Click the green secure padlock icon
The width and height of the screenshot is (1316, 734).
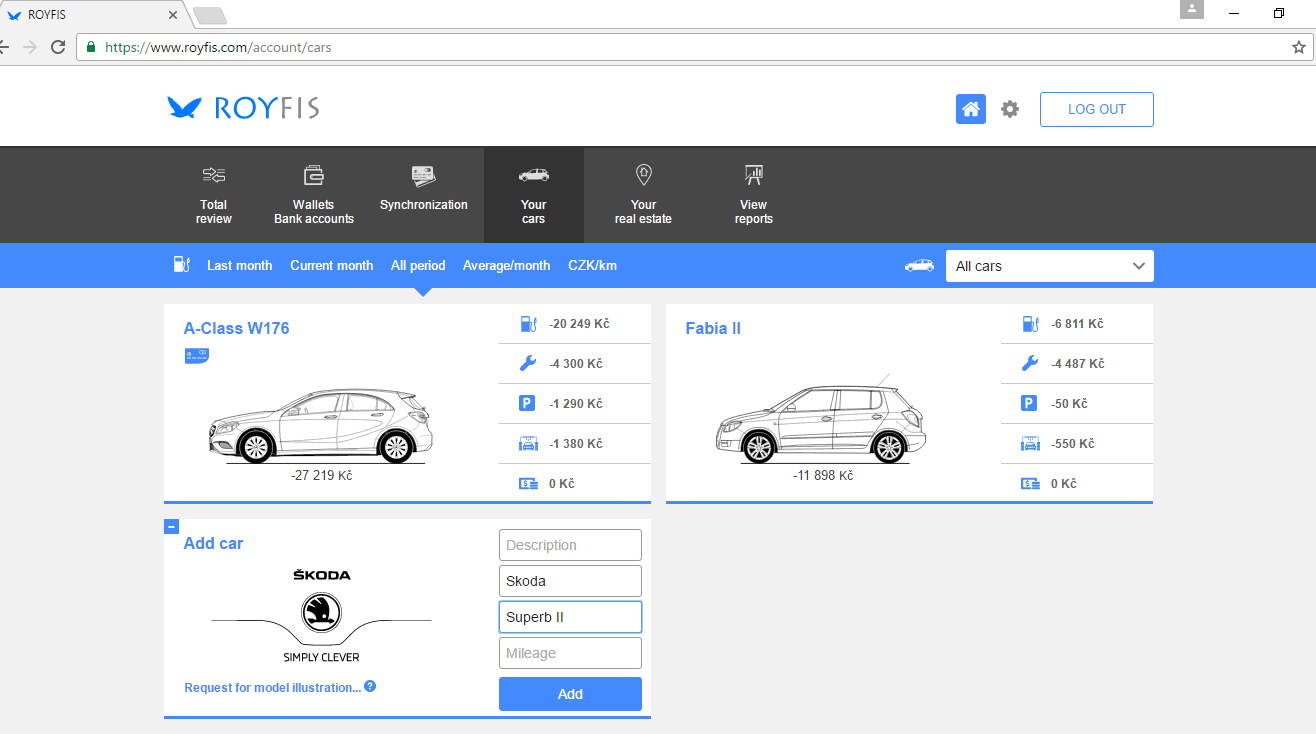tap(91, 47)
